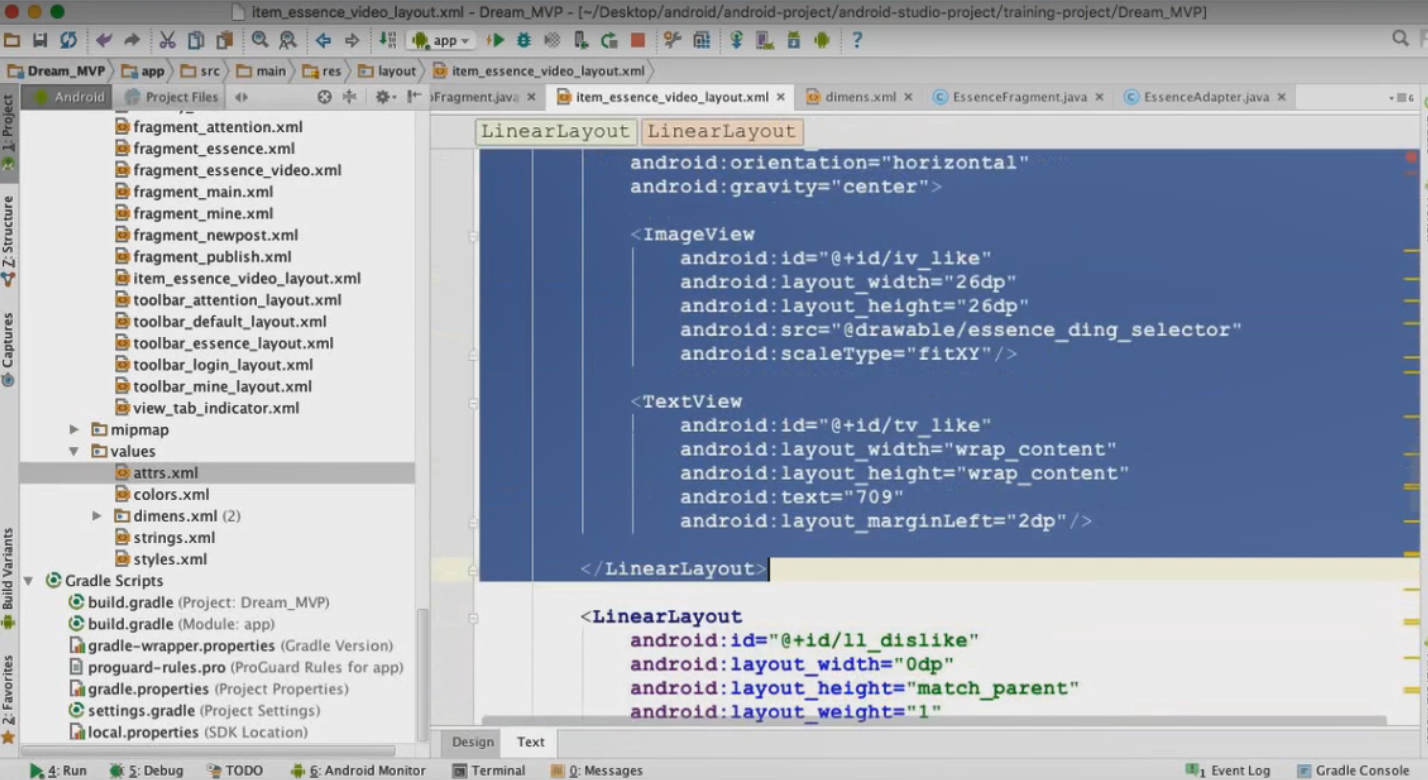Toggle the Favorites tool window button

[x=9, y=699]
